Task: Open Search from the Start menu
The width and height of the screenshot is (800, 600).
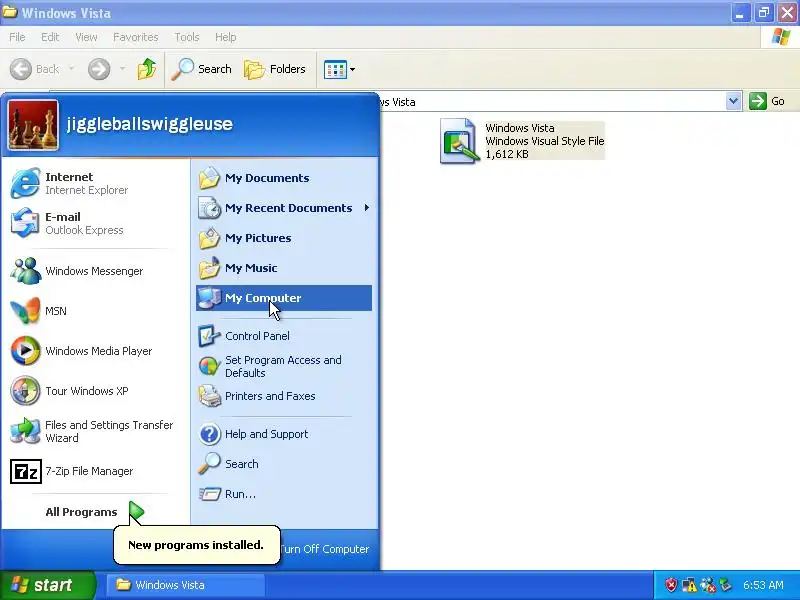Action: [x=284, y=464]
